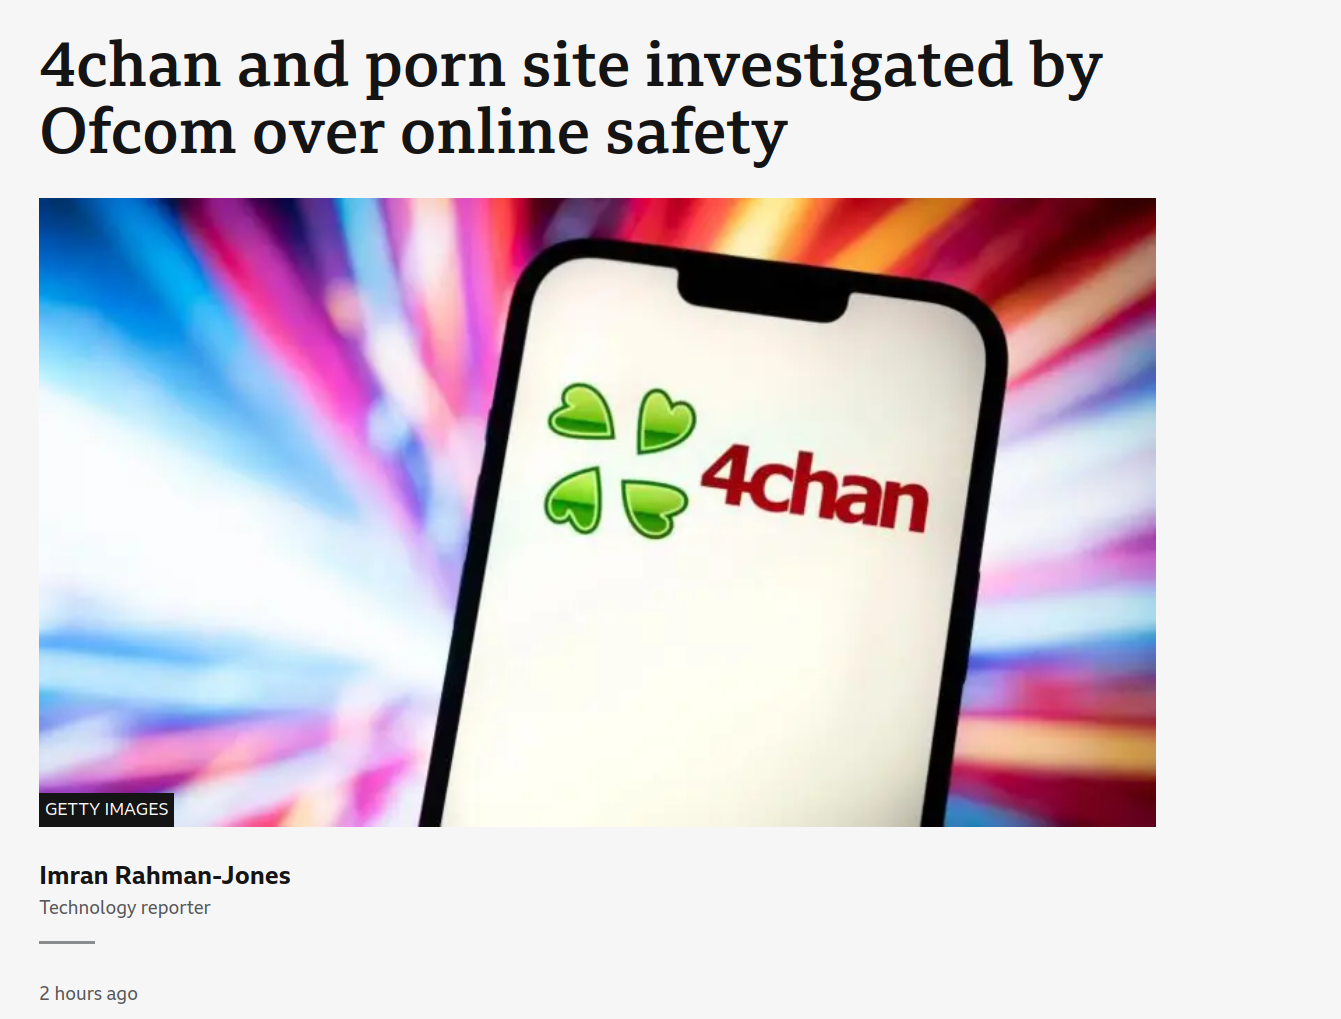Click the Technology reporter subtitle

tap(125, 907)
